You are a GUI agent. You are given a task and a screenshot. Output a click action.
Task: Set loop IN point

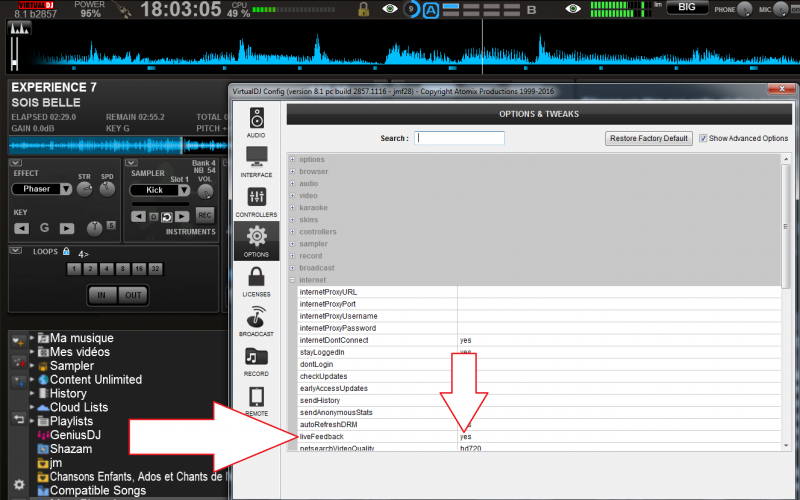click(102, 295)
